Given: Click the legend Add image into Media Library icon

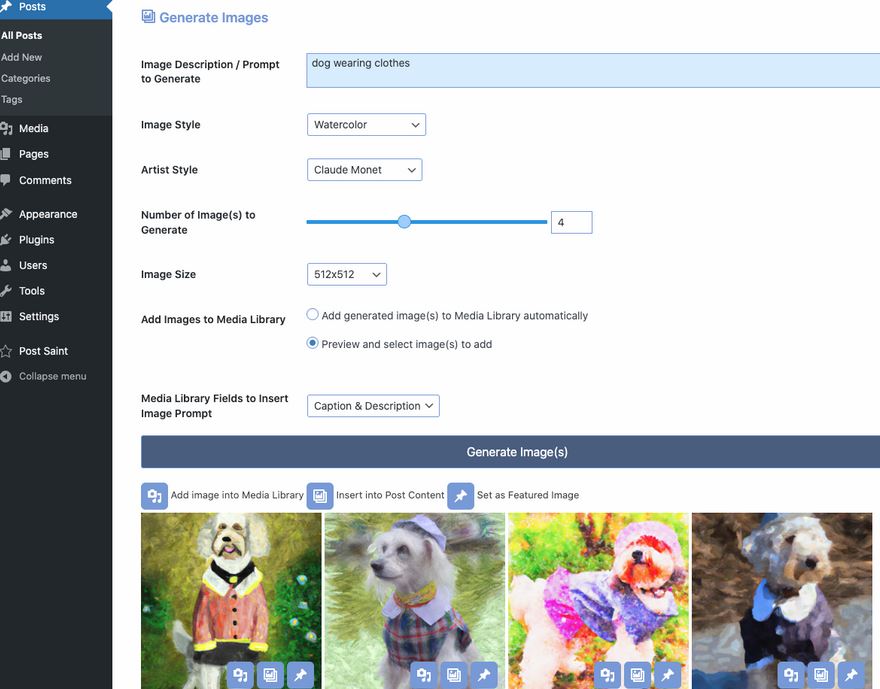Looking at the screenshot, I should click(154, 496).
